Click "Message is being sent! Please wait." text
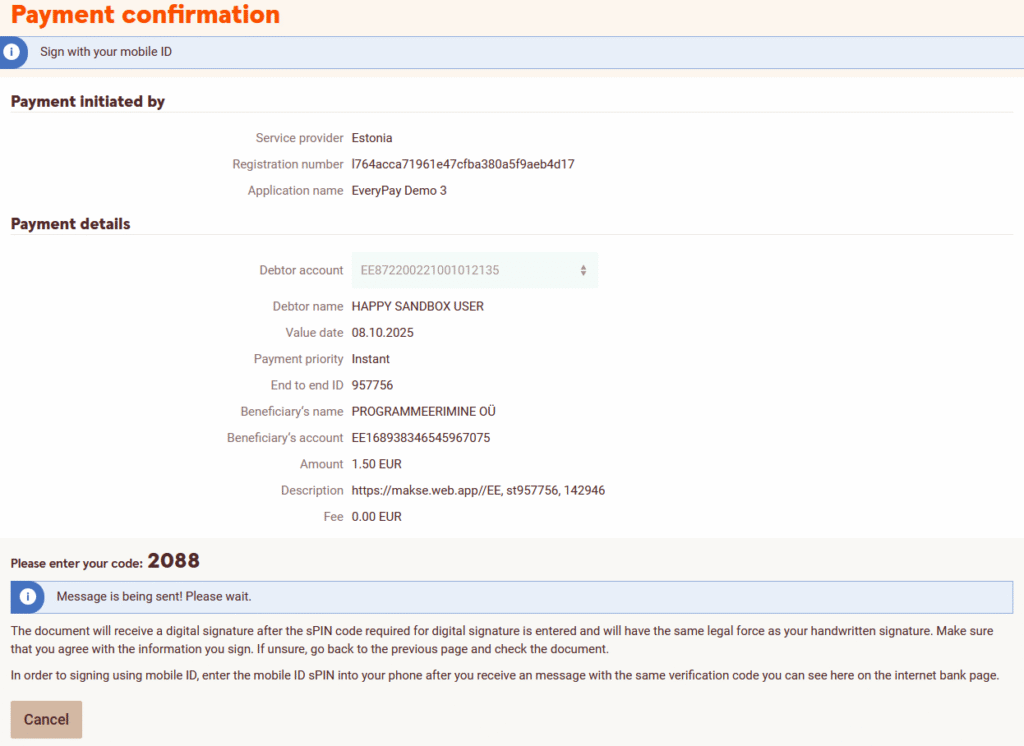Screen dimensions: 1024x746 (x=154, y=597)
